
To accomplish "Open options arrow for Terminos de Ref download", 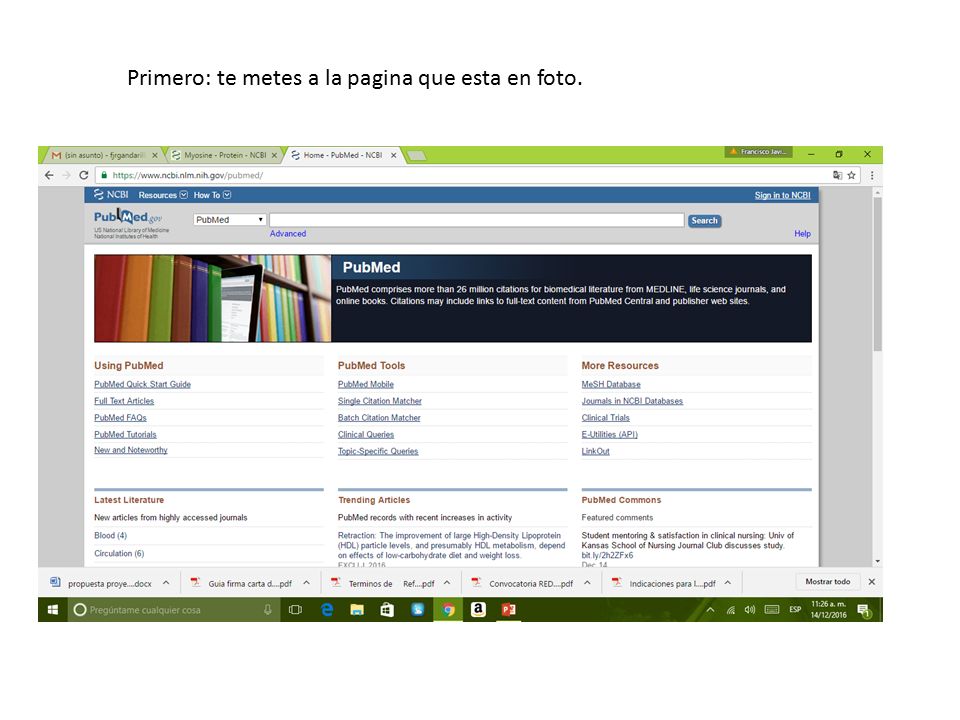I will click(447, 583).
